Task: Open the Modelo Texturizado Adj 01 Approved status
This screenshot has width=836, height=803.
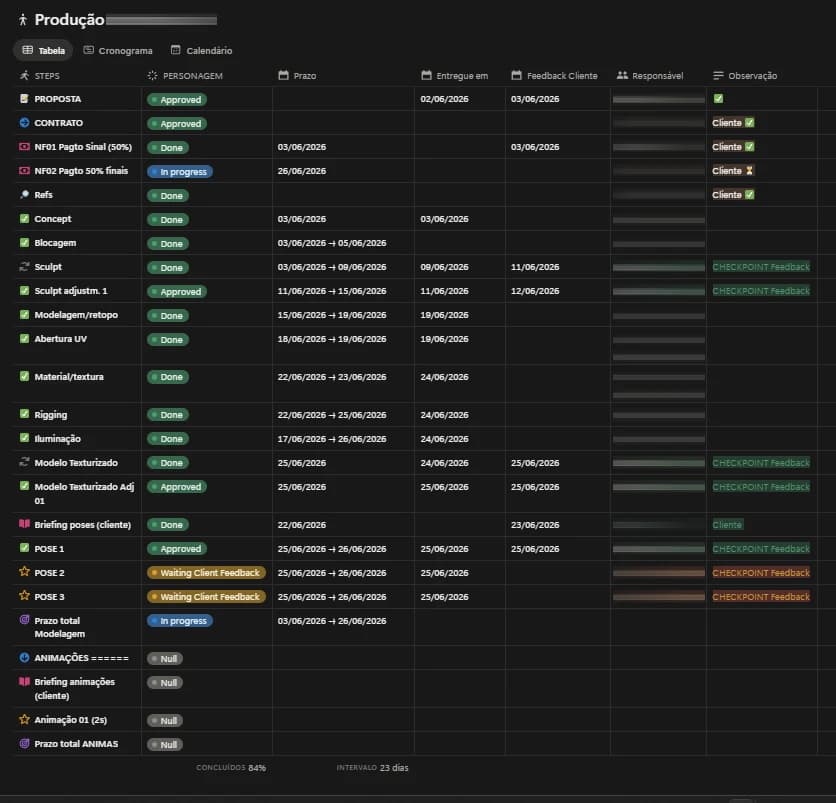Action: [177, 487]
